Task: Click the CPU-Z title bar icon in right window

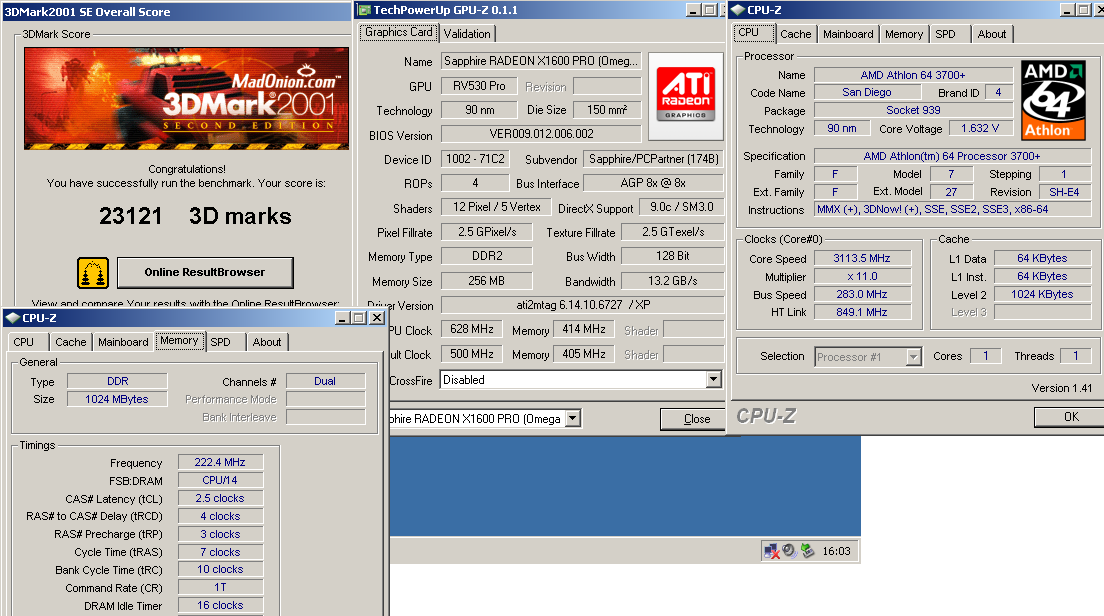Action: (738, 10)
